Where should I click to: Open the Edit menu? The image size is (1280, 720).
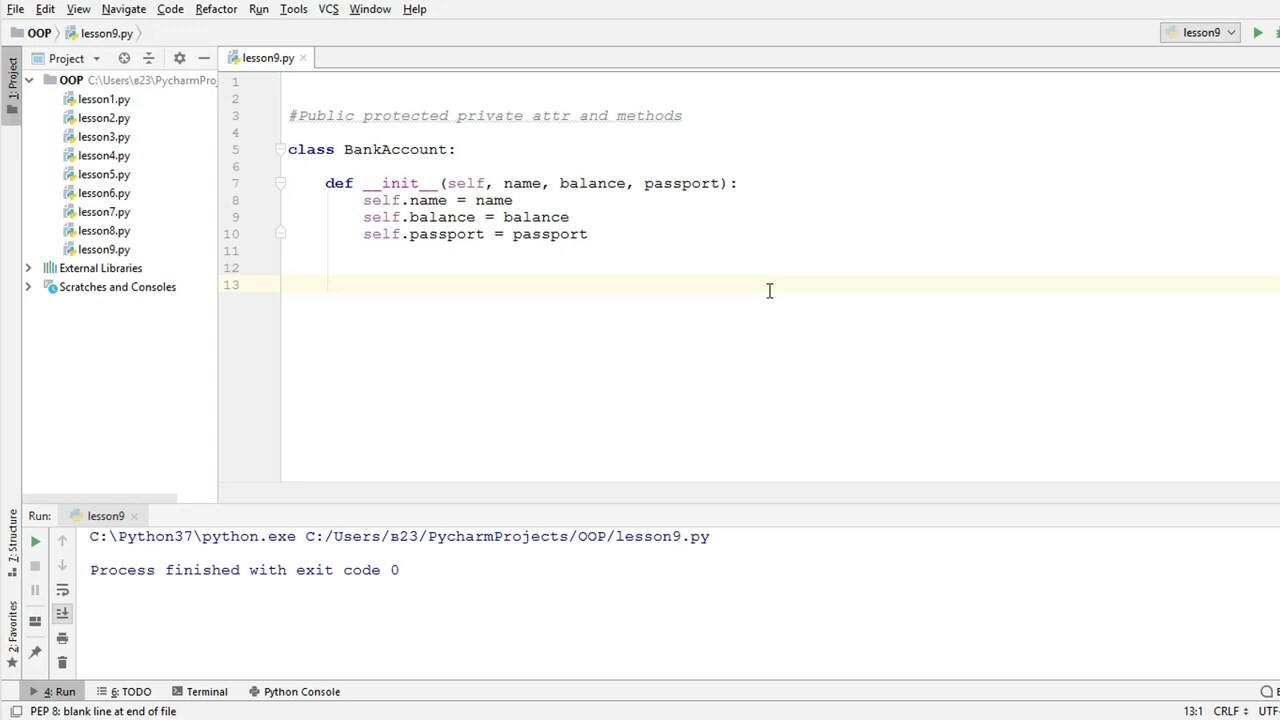45,9
